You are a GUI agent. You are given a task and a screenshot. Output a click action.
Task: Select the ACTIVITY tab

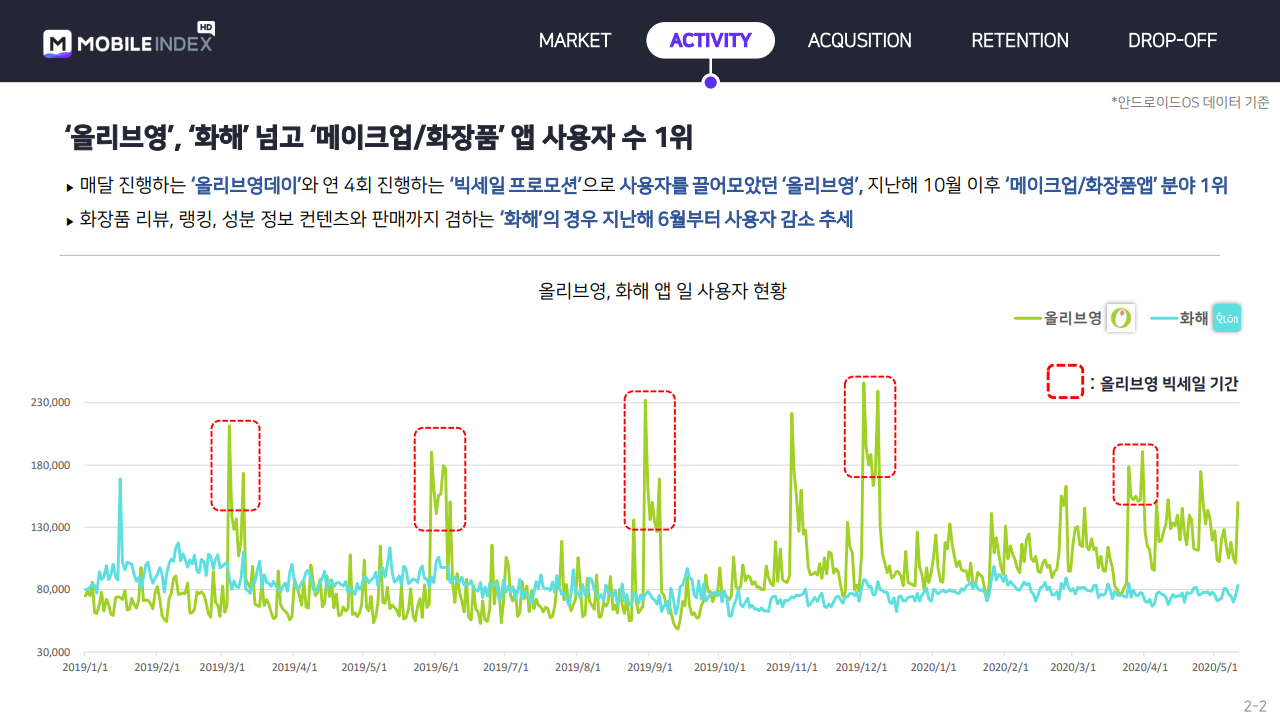tap(711, 41)
